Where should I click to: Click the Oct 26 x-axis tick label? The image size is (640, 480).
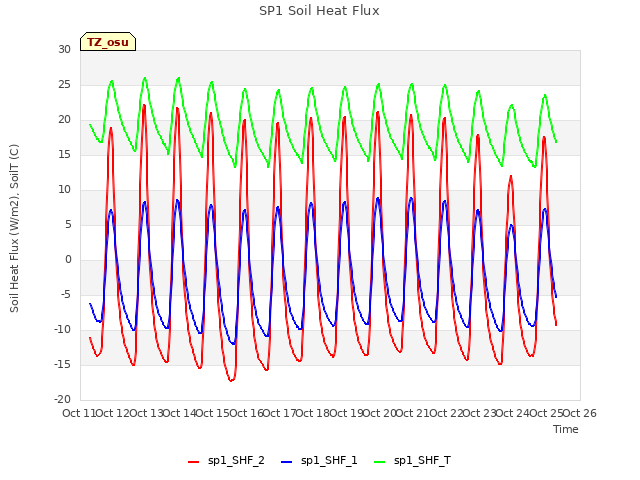580,413
